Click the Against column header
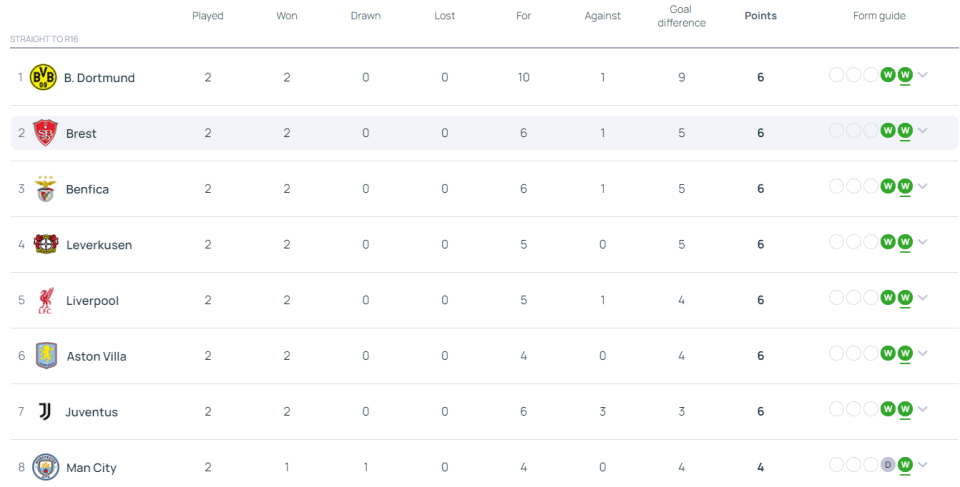 coord(602,16)
